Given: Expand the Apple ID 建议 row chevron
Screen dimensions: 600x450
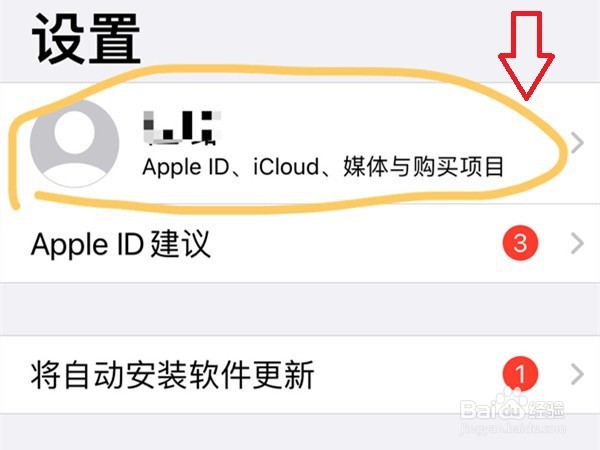Looking at the screenshot, I should point(577,243).
